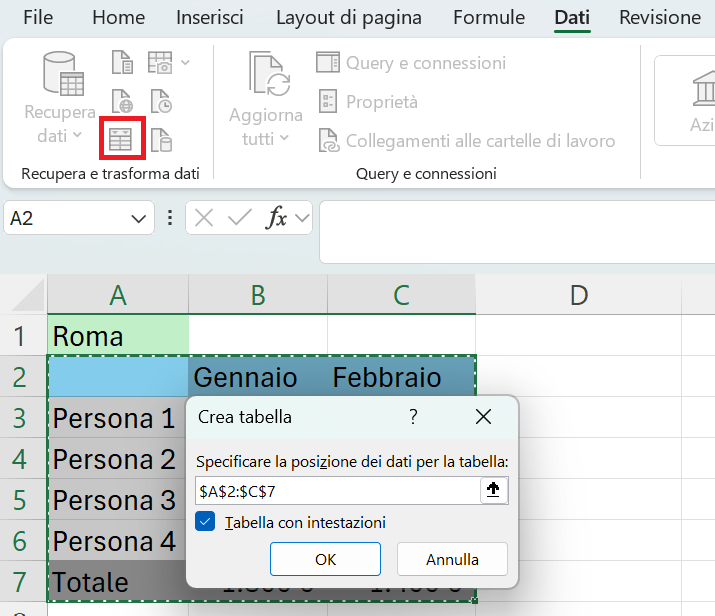
Task: Select row 5 header
Action: click(x=19, y=500)
